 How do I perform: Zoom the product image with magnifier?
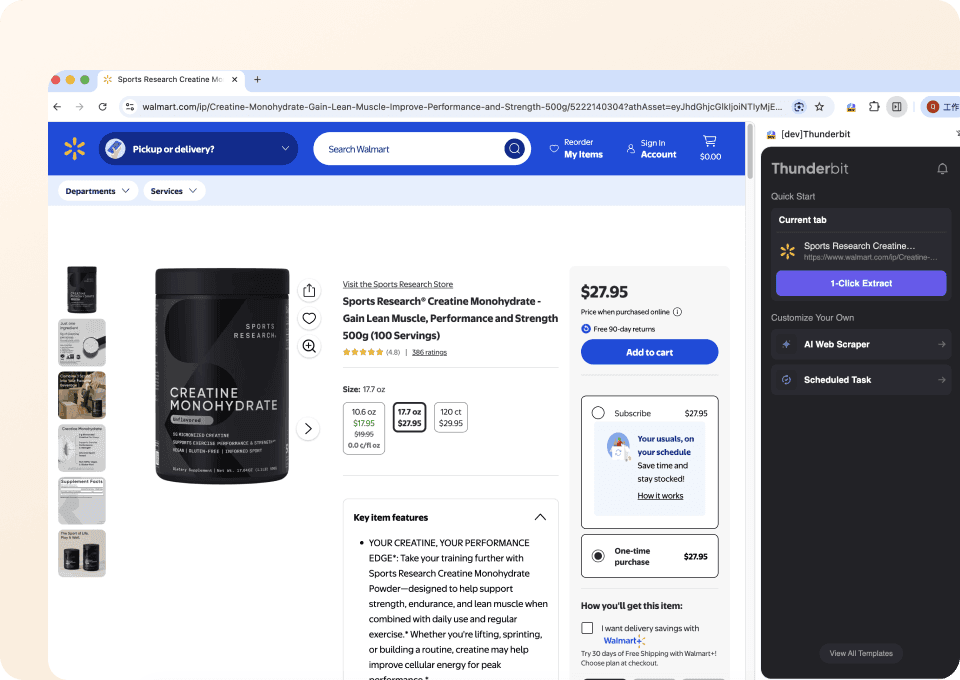point(309,346)
